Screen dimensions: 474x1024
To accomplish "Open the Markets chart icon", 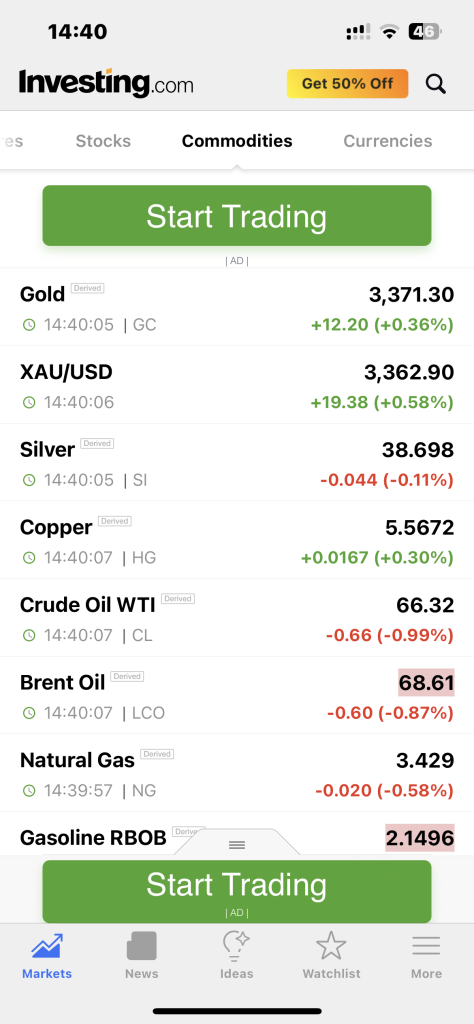I will [x=47, y=946].
